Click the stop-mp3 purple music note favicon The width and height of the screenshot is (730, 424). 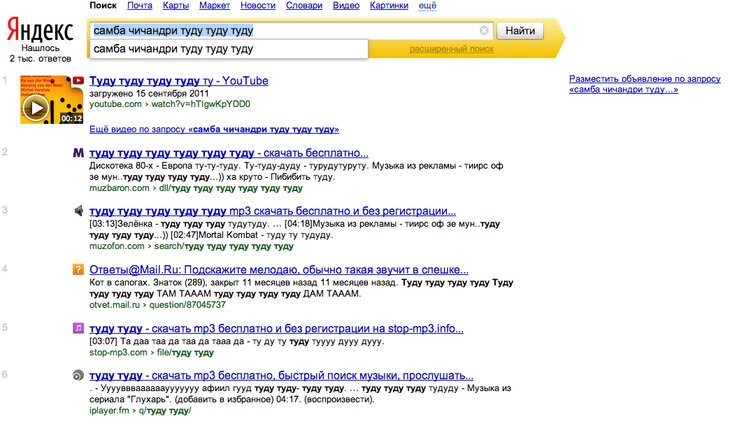(x=78, y=327)
